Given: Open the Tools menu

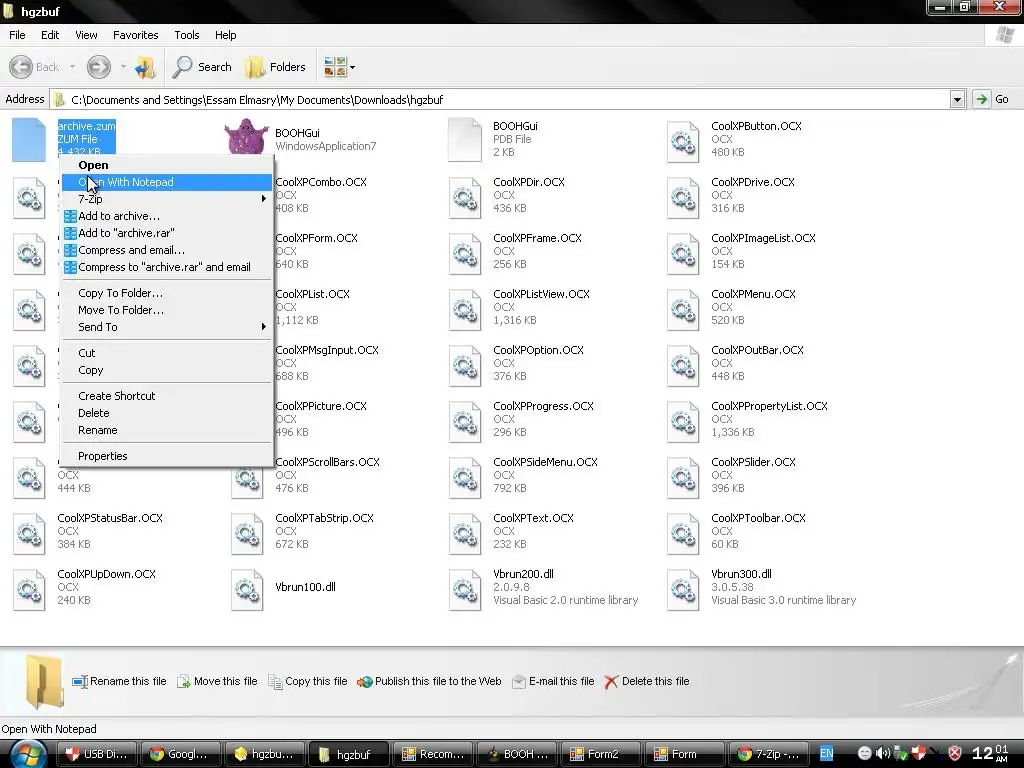Looking at the screenshot, I should [187, 35].
